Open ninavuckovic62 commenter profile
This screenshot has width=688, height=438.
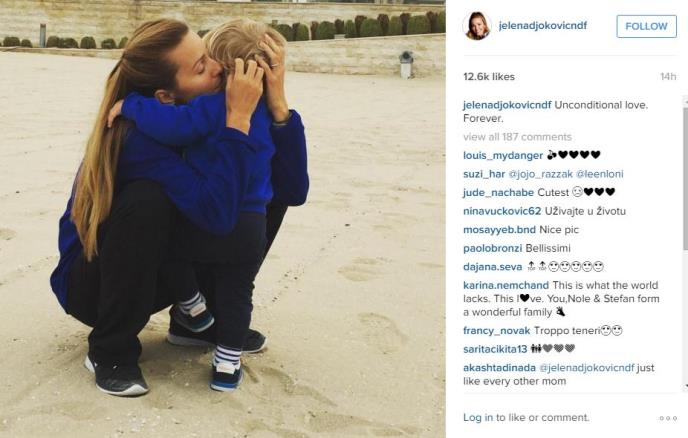tap(502, 211)
